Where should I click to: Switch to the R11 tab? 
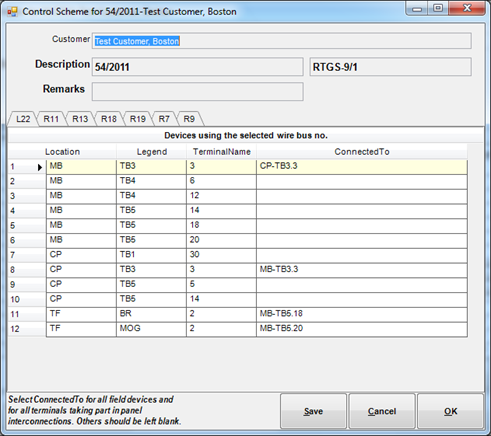[x=51, y=119]
